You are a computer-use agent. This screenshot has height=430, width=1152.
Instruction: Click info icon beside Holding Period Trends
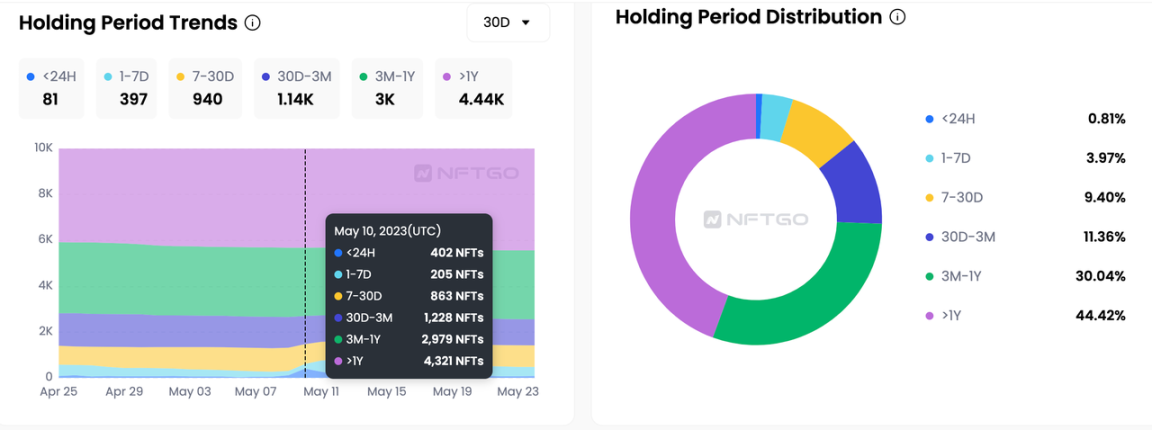253,23
